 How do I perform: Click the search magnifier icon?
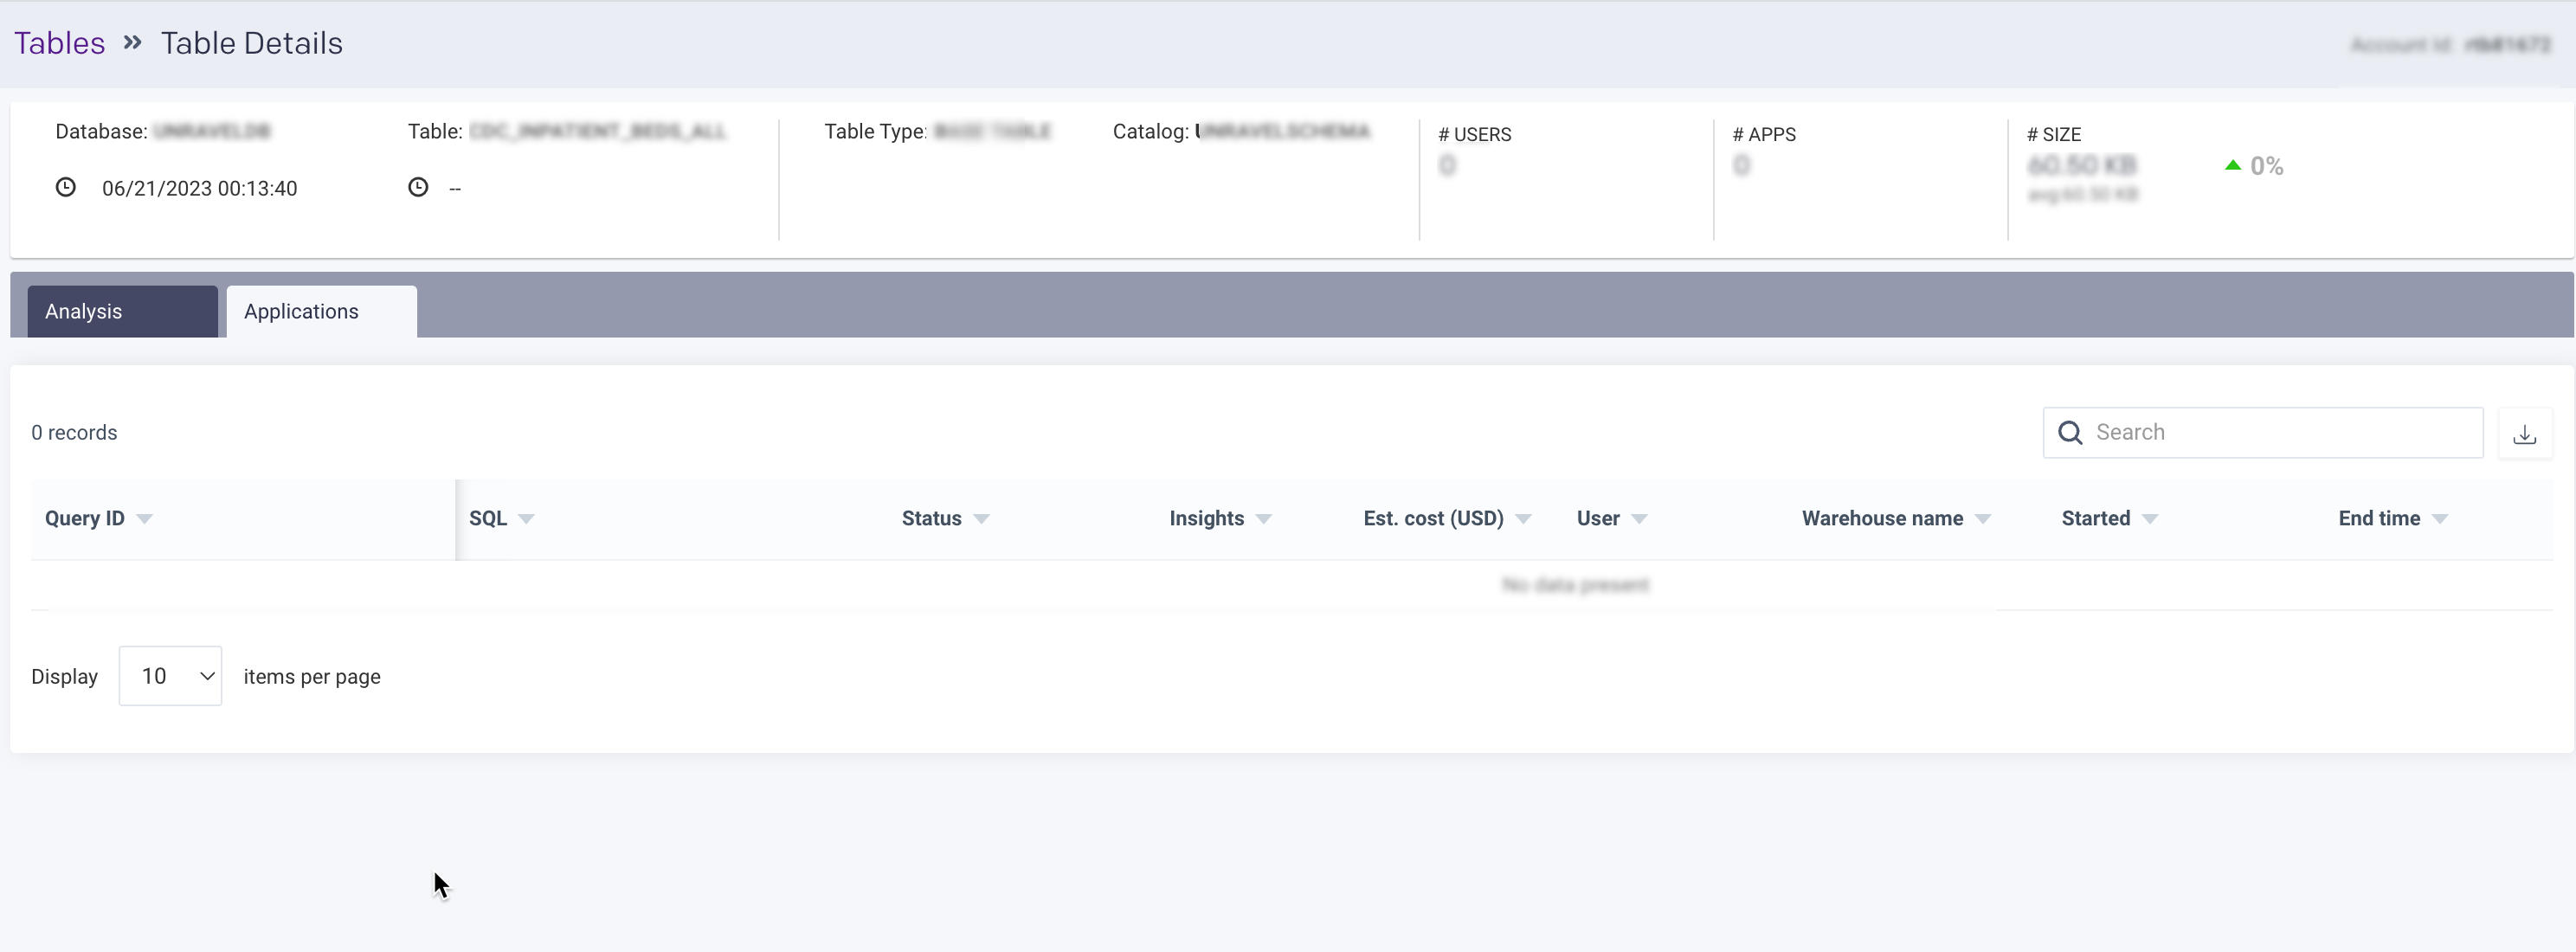[x=2070, y=432]
